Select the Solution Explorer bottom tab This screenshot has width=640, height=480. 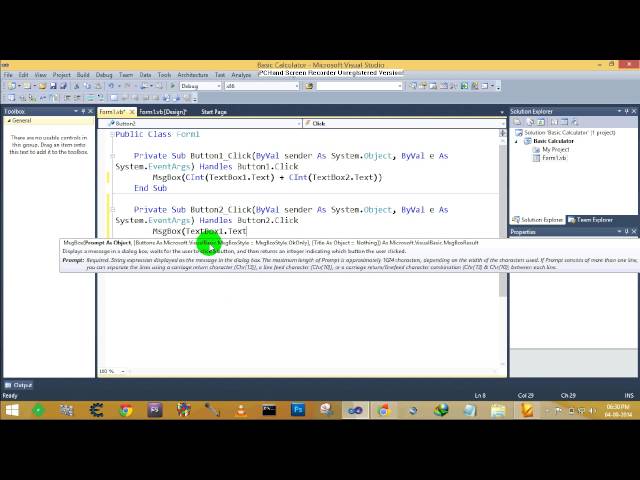pos(538,220)
